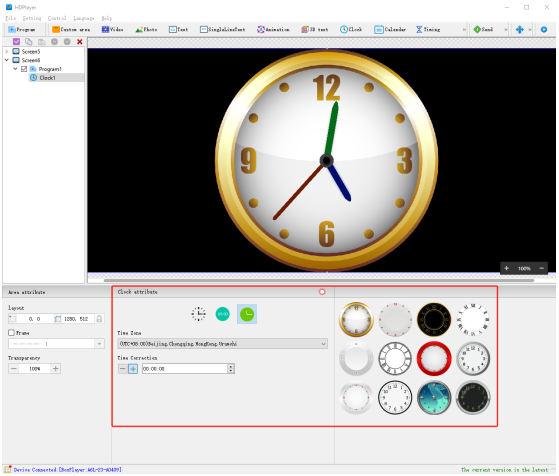The image size is (559, 476).
Task: Add a 3D text area
Action: [315, 30]
